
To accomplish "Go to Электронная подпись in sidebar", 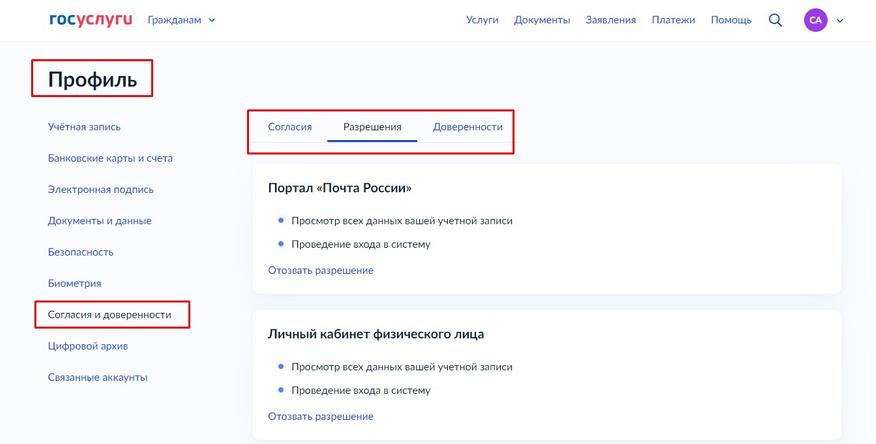I will coord(101,189).
